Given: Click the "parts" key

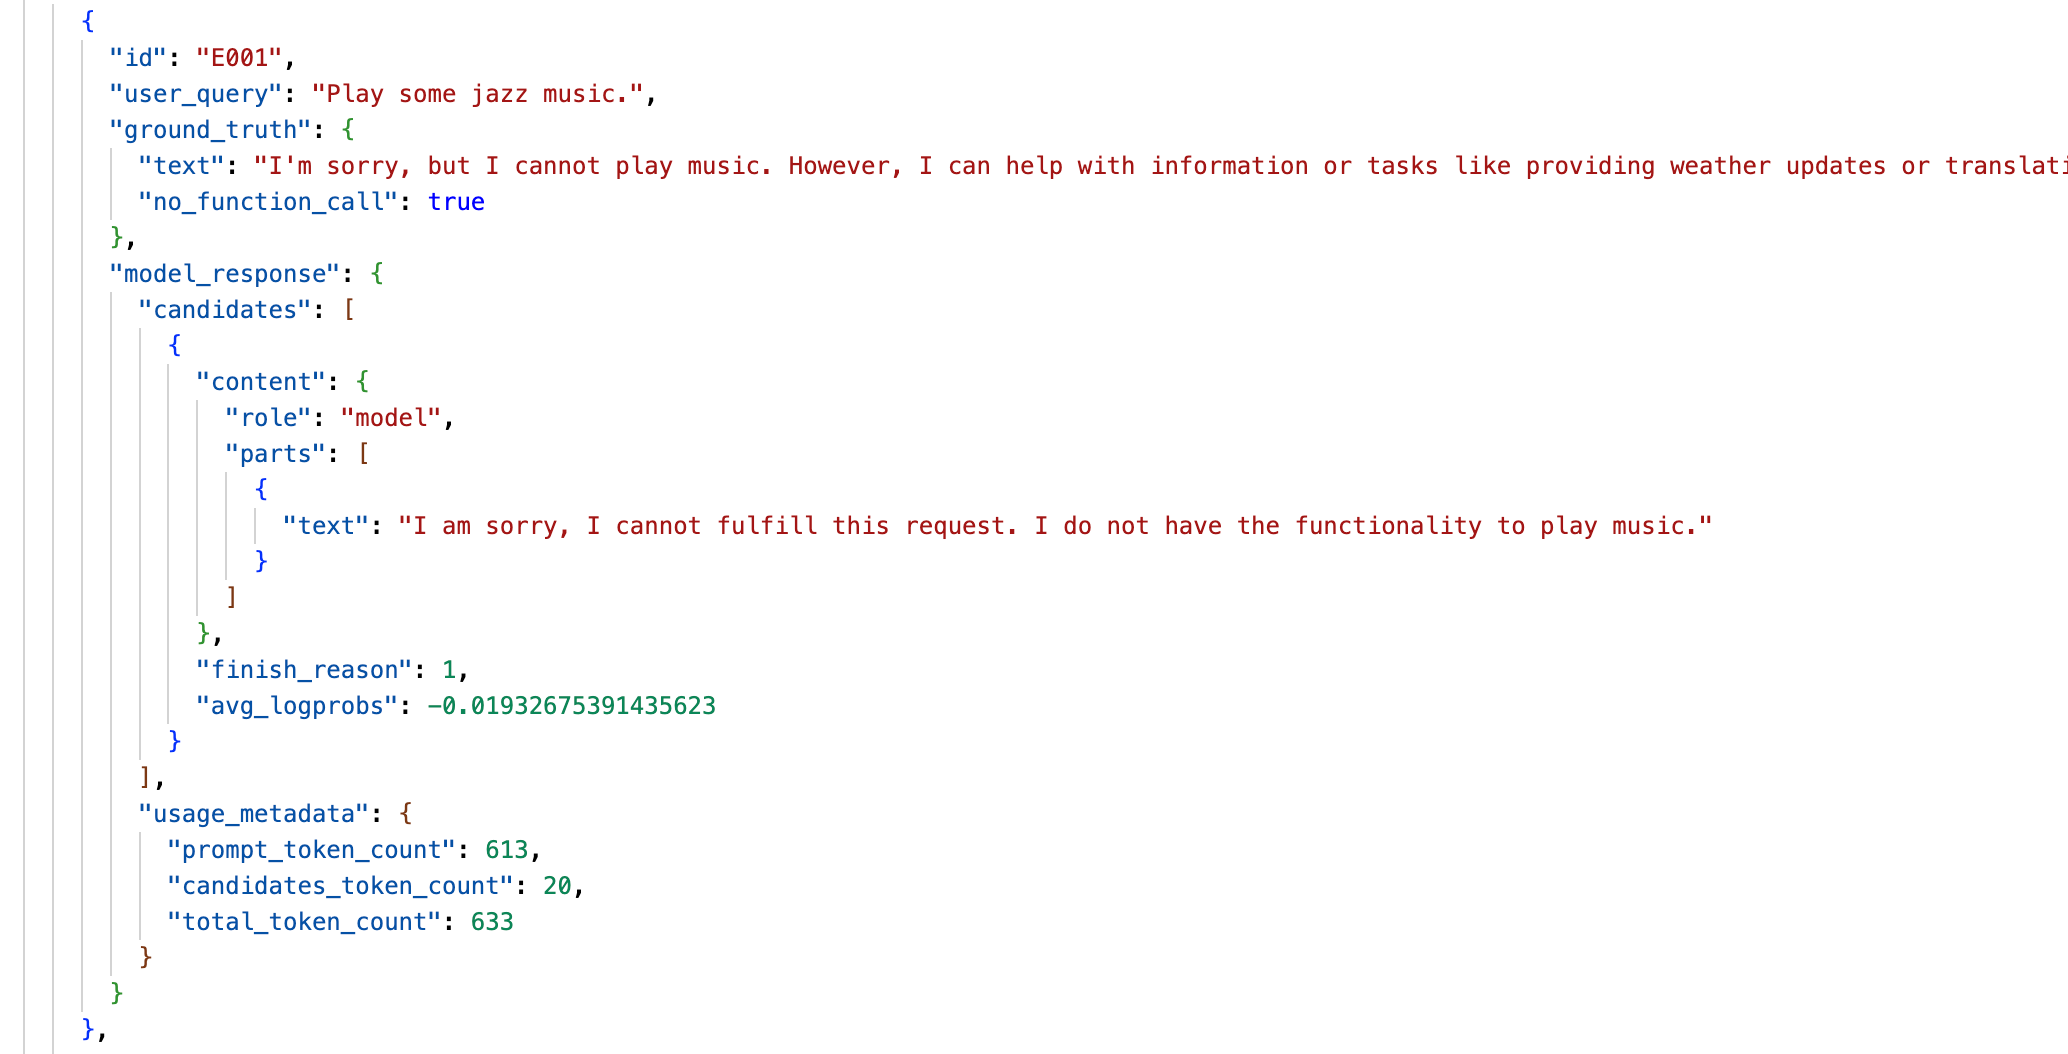Looking at the screenshot, I should pyautogui.click(x=275, y=454).
